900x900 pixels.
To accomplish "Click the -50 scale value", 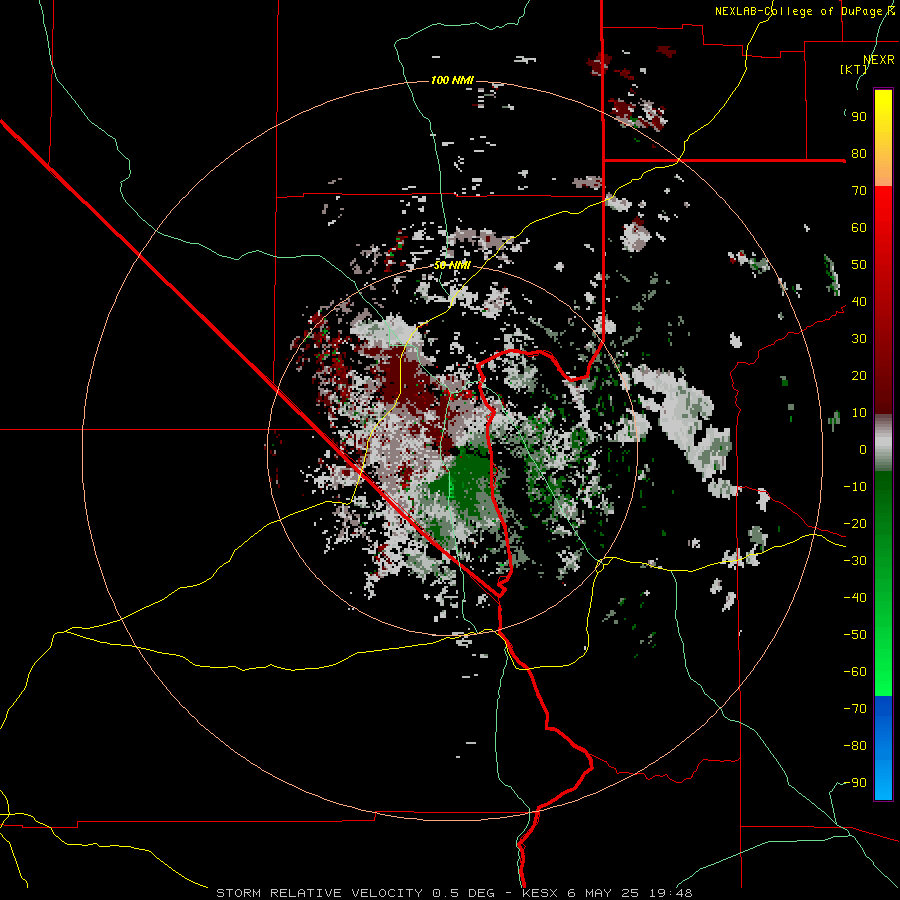I will click(855, 635).
